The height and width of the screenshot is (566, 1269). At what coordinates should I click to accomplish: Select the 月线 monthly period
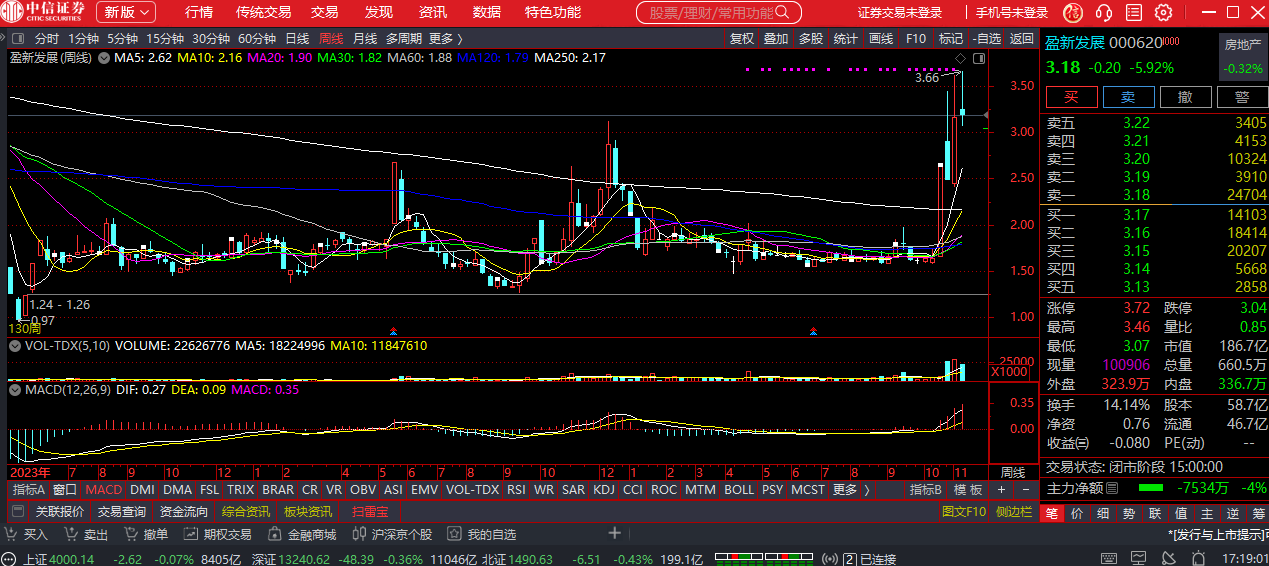click(x=365, y=38)
